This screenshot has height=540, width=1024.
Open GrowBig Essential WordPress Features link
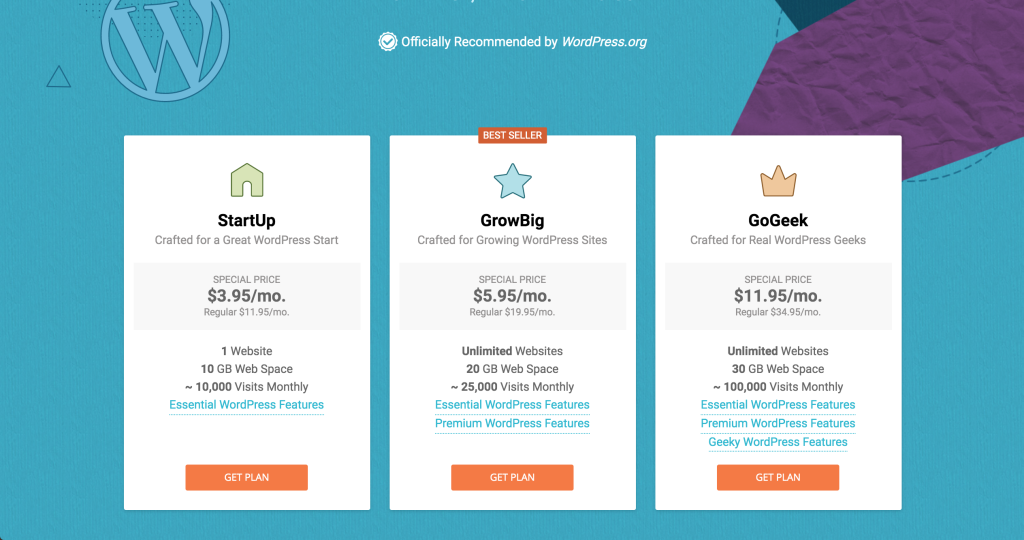pos(512,405)
